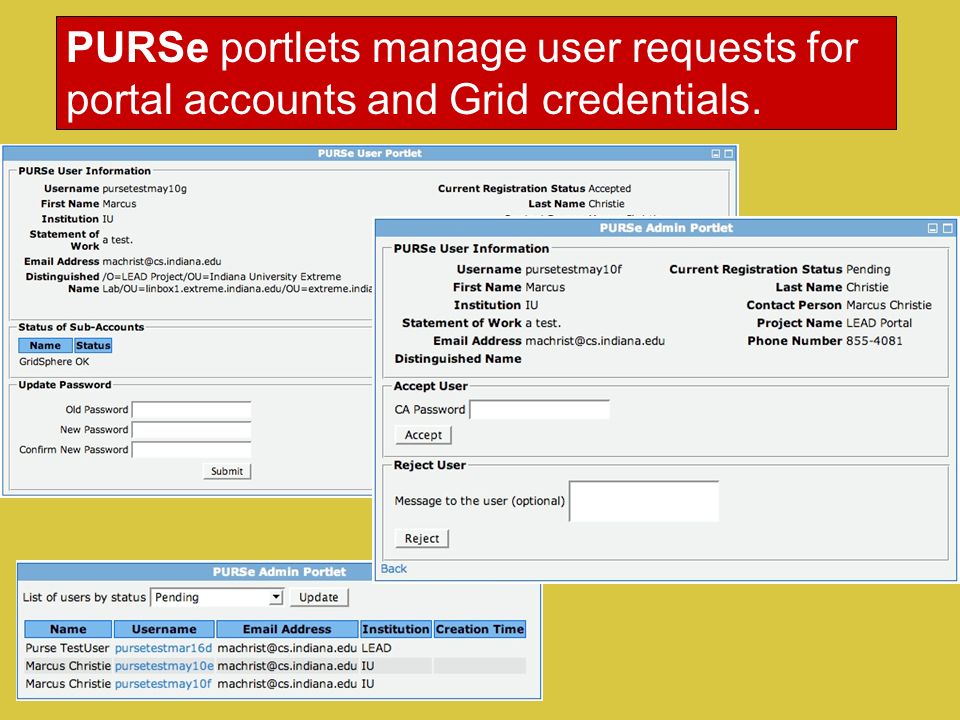This screenshot has height=720, width=960.
Task: Click username value 'pursetestmay10f' in Admin Portlet details
Action: coord(574,269)
